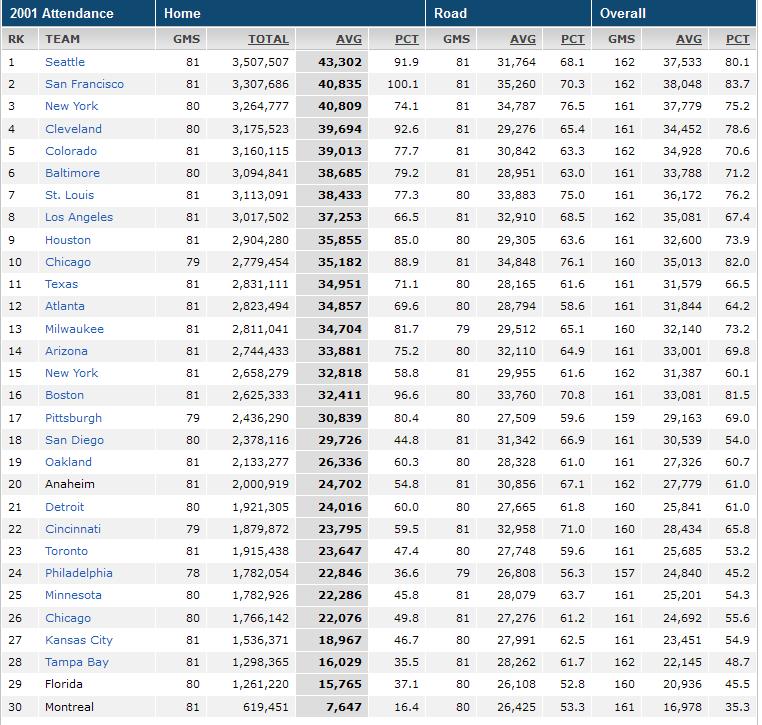
Task: Open the Philadelphia team link
Action: pos(79,573)
